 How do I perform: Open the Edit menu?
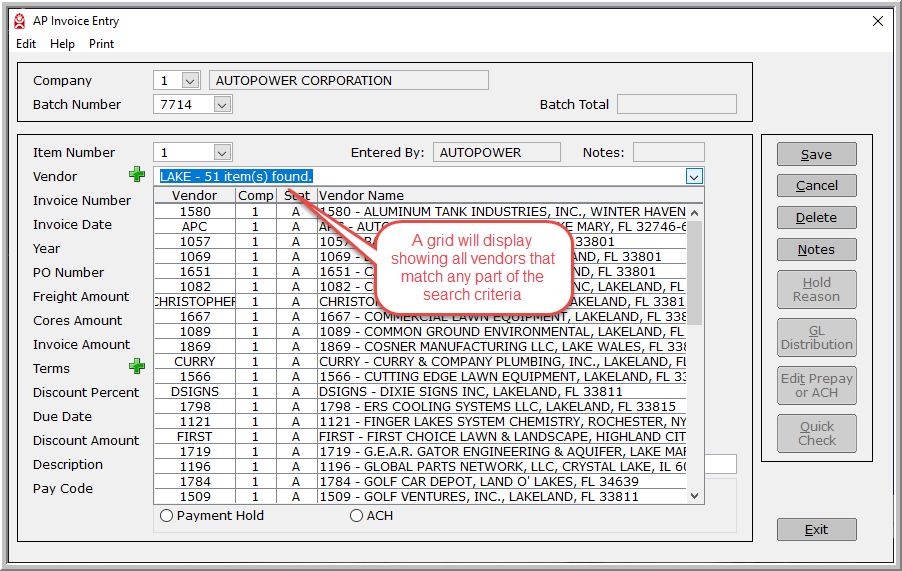pyautogui.click(x=26, y=44)
